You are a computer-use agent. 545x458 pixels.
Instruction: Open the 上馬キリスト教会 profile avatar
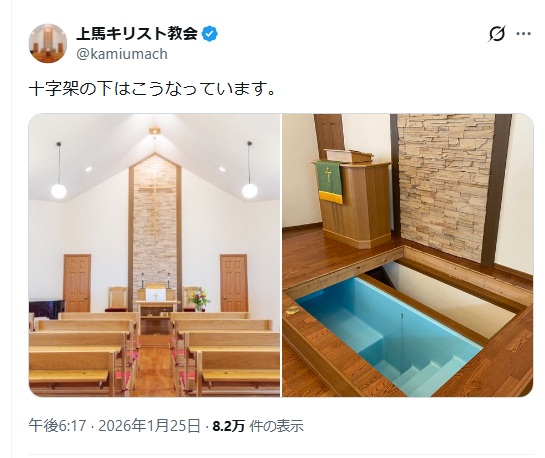[x=48, y=43]
